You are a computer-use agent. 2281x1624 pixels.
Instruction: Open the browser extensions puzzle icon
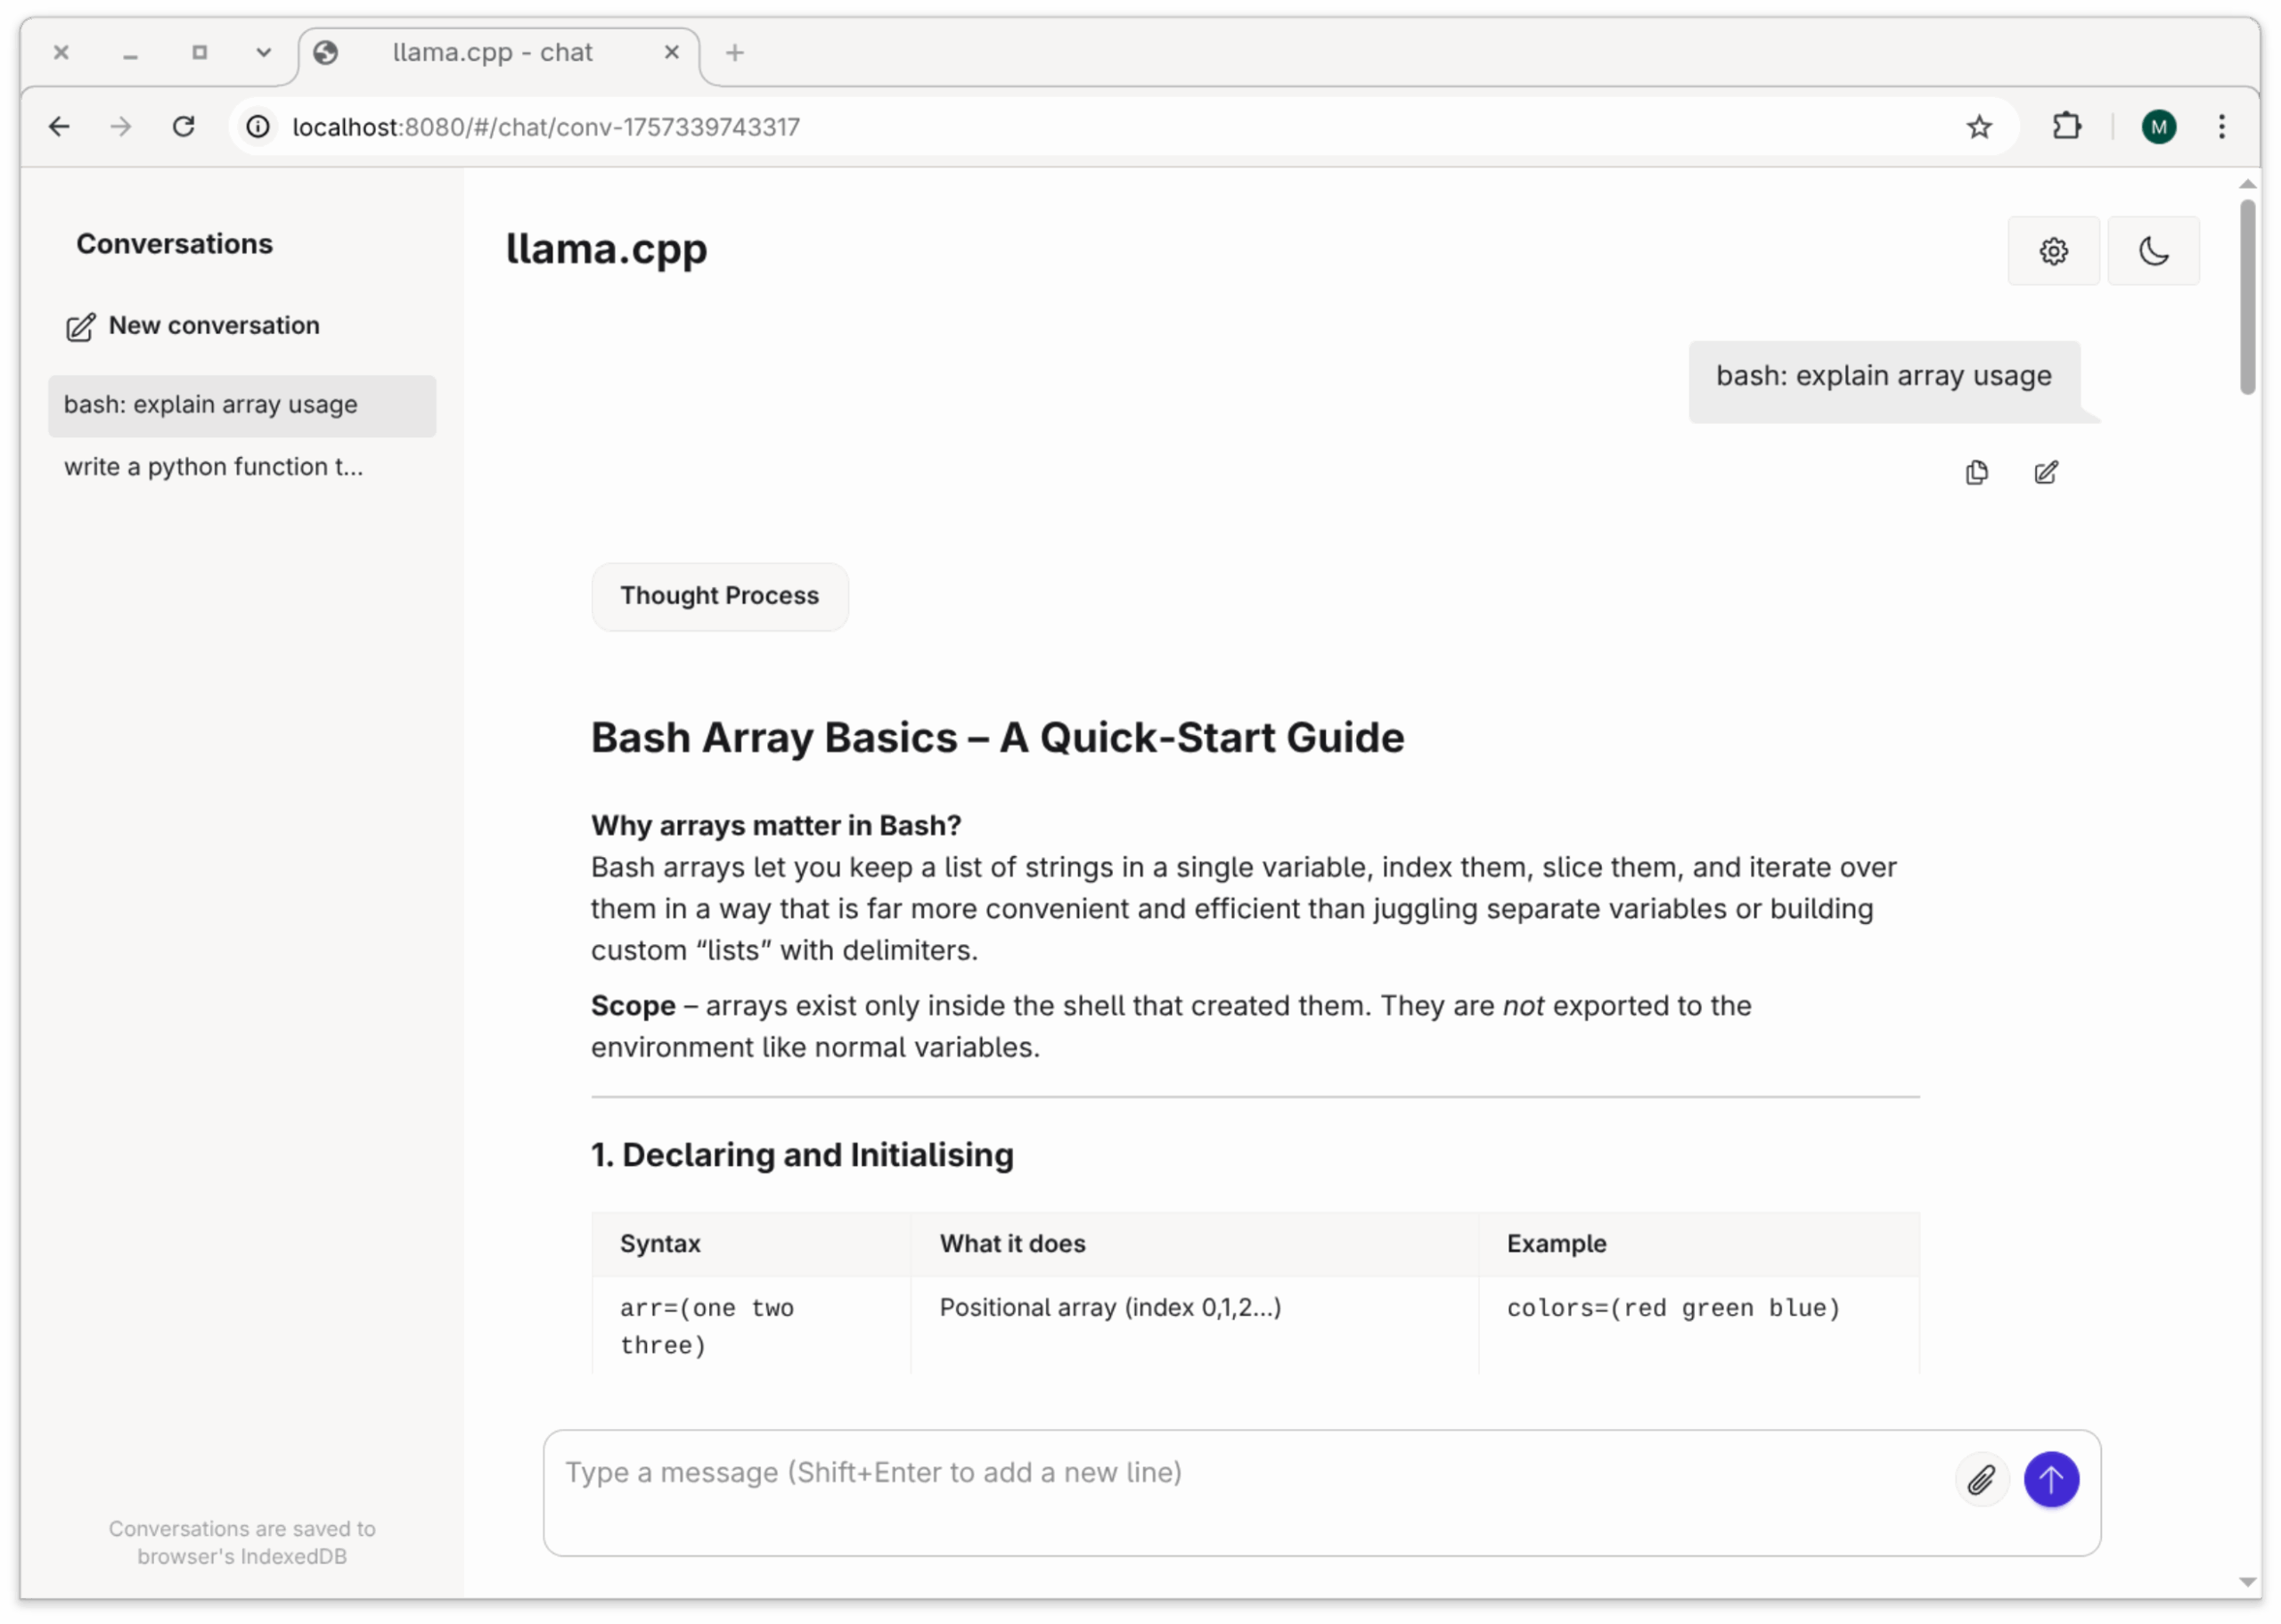point(2066,127)
